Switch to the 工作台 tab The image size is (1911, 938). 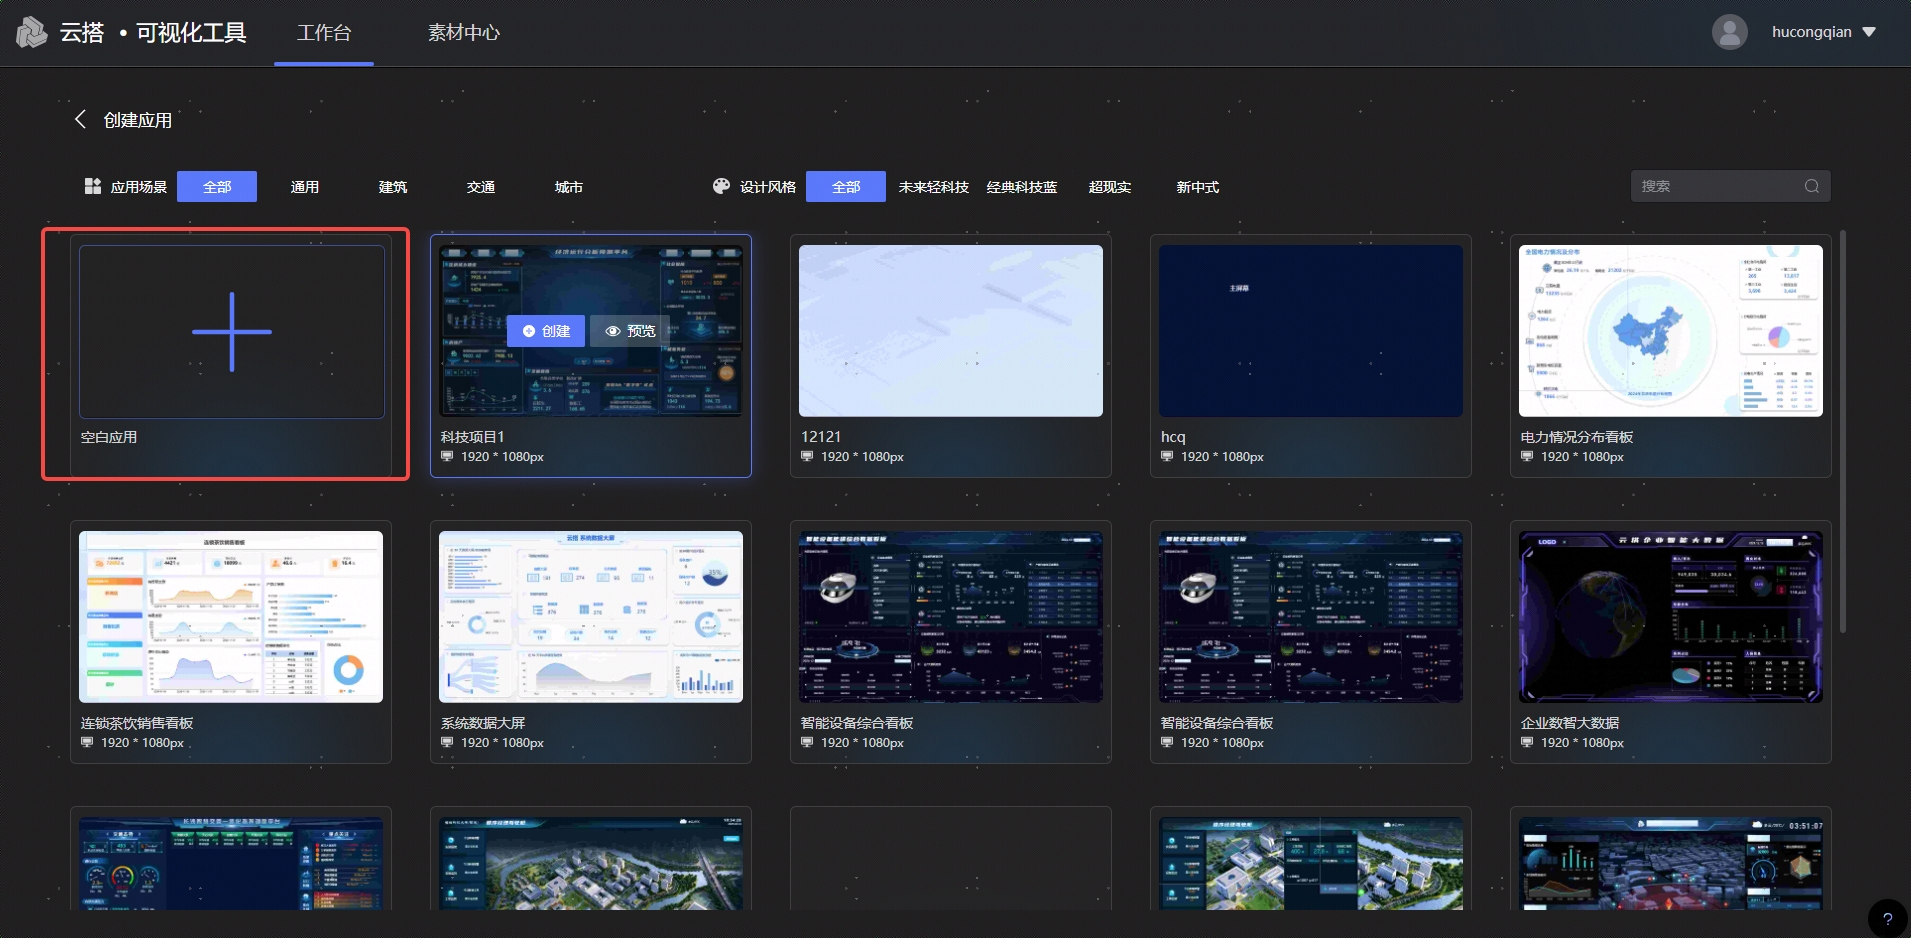pos(324,33)
